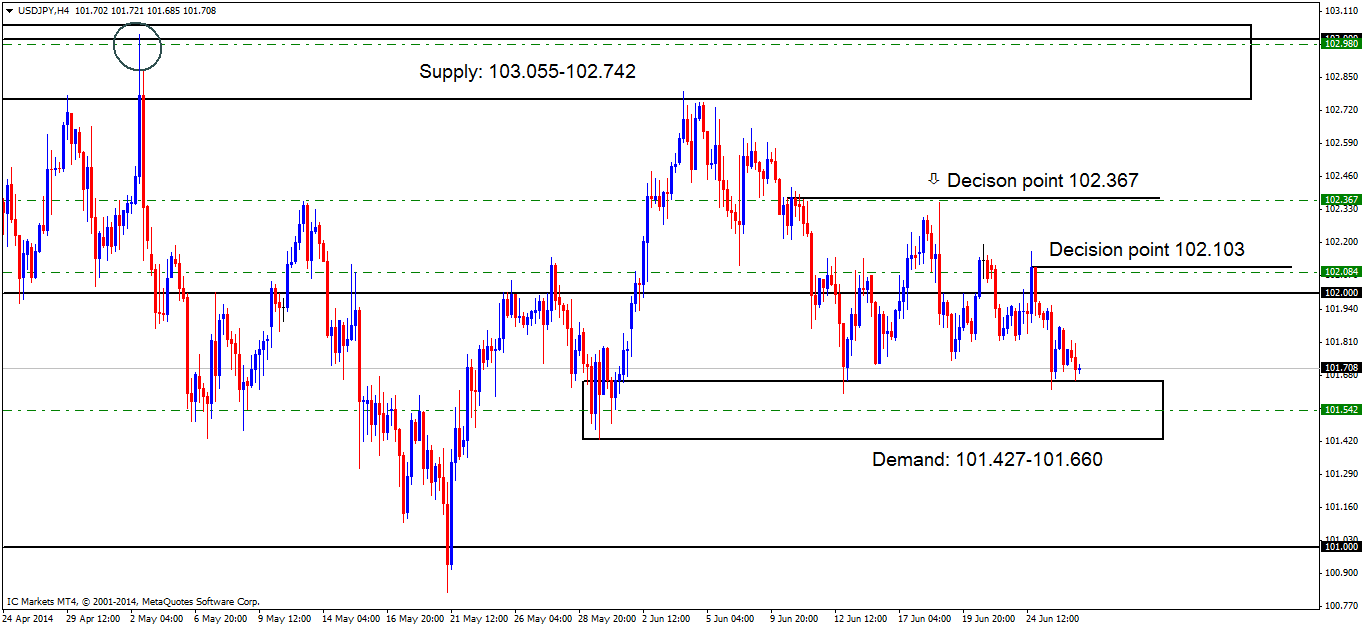The width and height of the screenshot is (1362, 627).
Task: Click the 101.290 value on price axis
Action: pyautogui.click(x=1340, y=473)
